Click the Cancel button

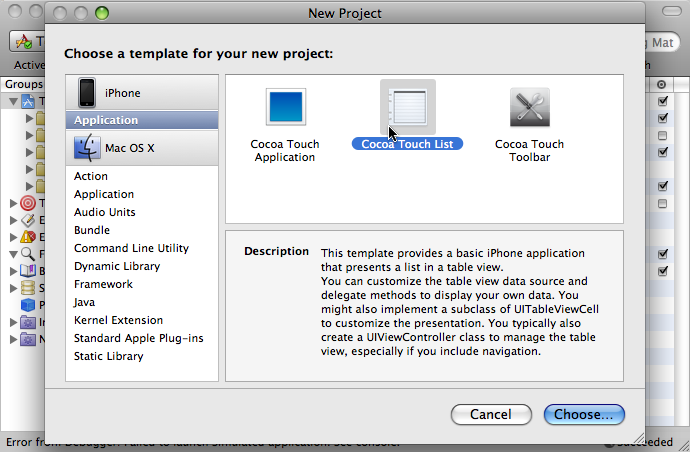click(491, 415)
